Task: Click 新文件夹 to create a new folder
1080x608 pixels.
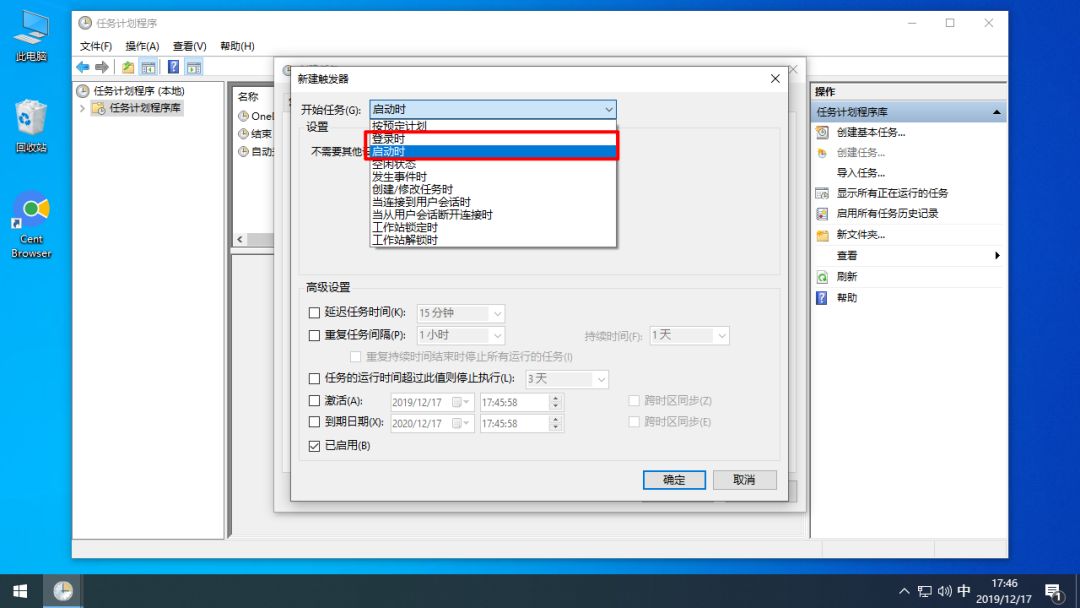Action: 862,234
